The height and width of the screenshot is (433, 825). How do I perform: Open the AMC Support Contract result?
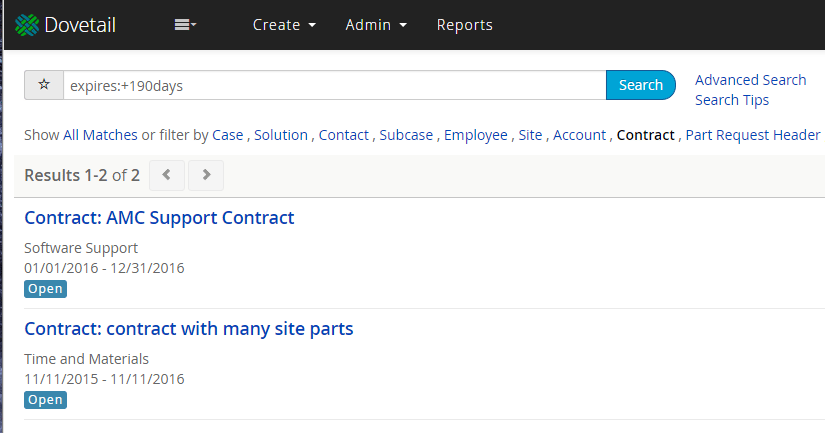coord(159,217)
